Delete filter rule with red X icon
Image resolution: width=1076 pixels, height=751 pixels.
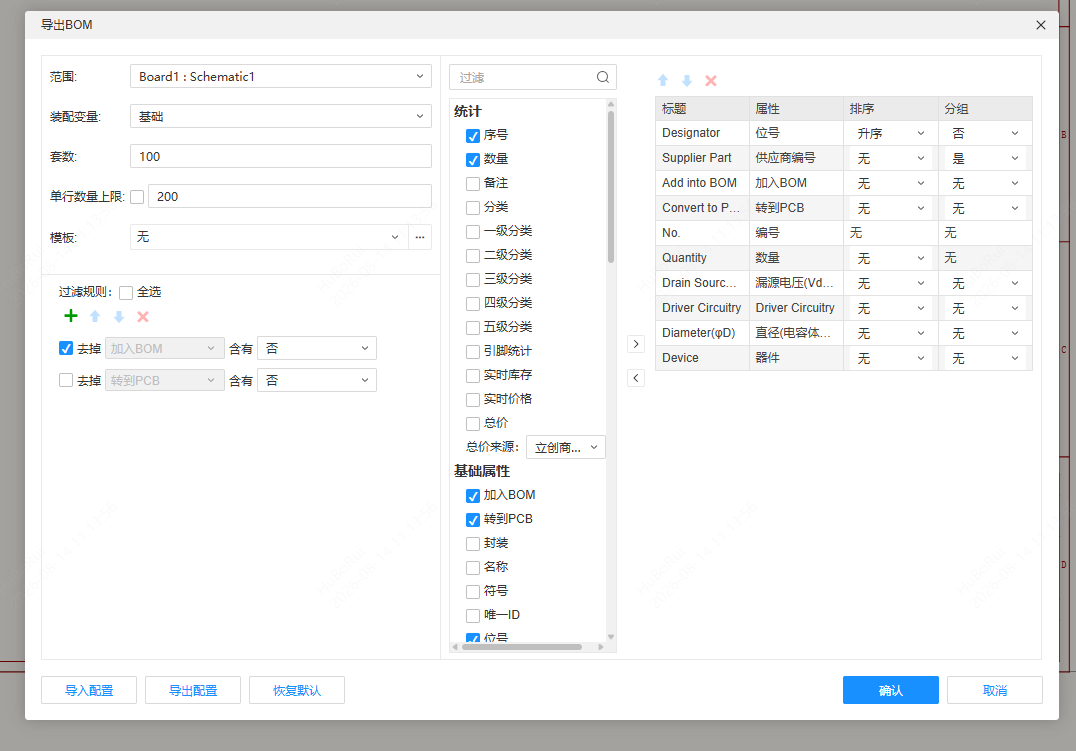pos(143,316)
